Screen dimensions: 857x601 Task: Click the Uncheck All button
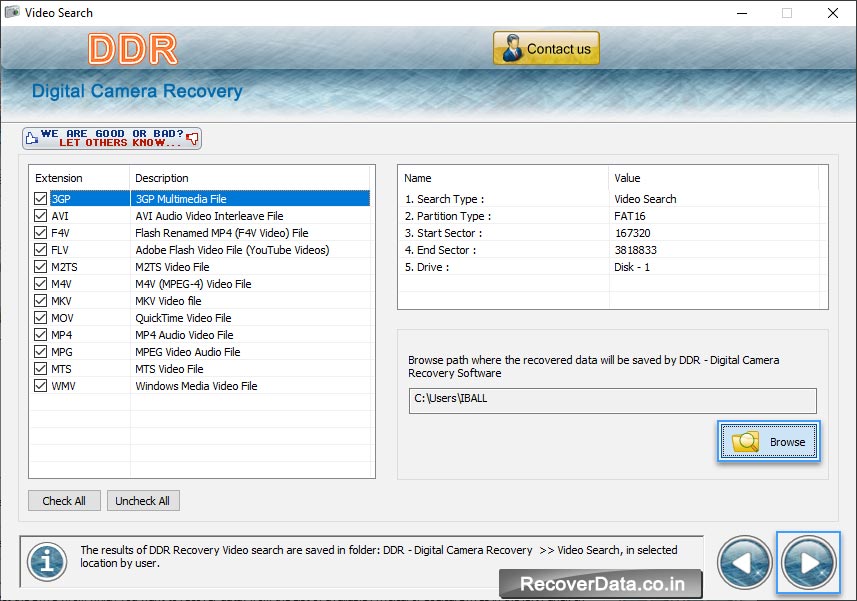point(143,500)
